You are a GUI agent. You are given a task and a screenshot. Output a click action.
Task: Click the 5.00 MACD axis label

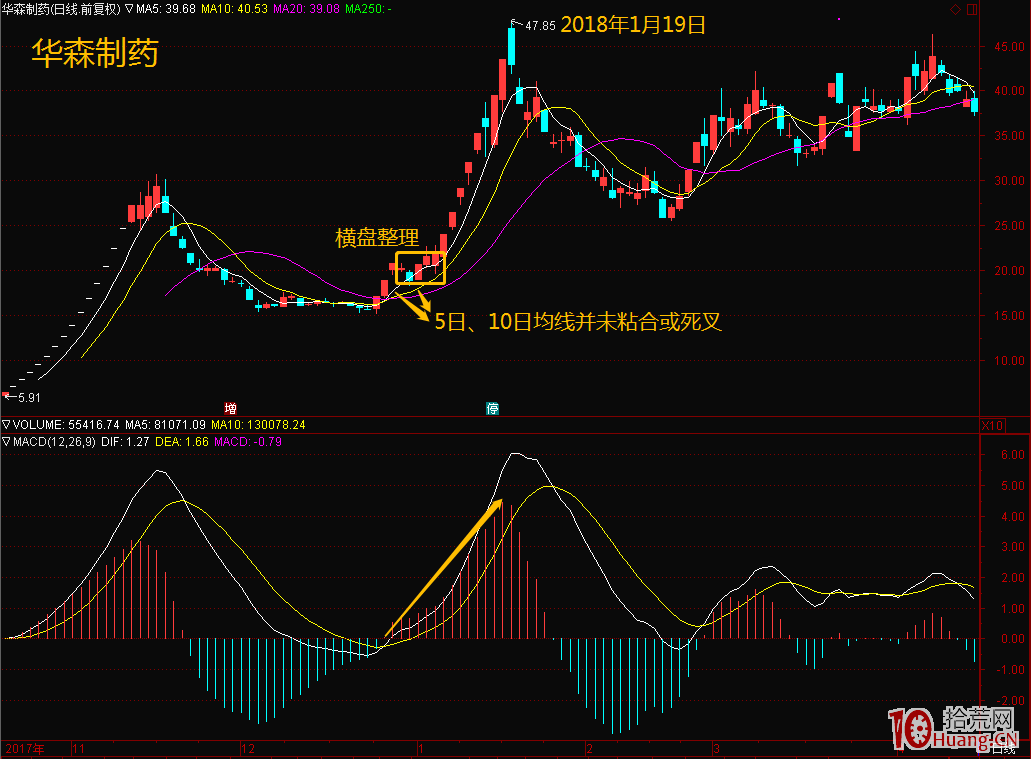pos(1013,486)
